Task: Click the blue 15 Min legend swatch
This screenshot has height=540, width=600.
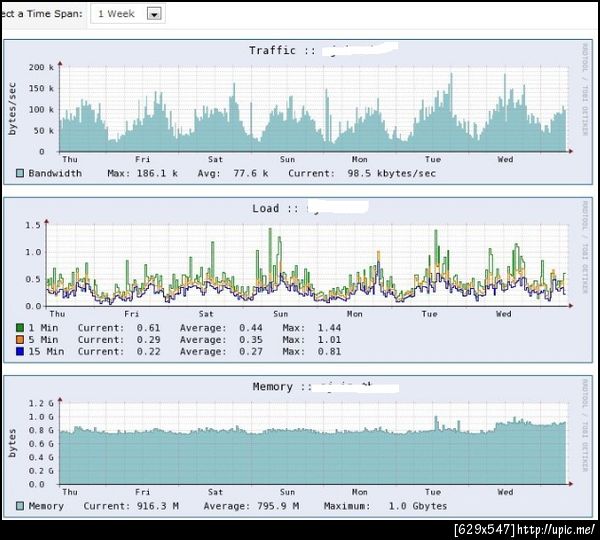Action: 20,351
